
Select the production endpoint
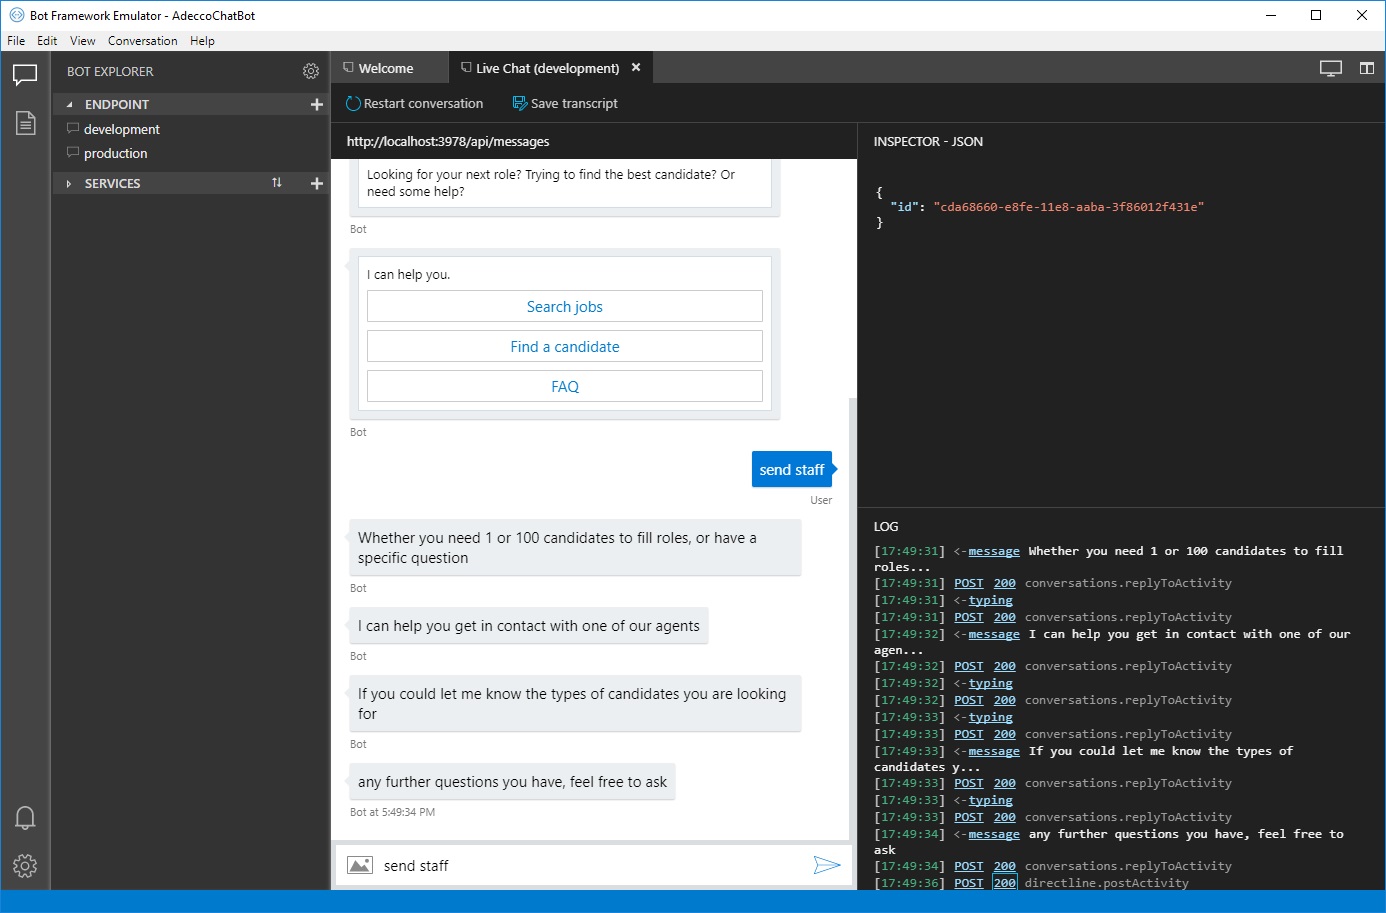pyautogui.click(x=116, y=153)
